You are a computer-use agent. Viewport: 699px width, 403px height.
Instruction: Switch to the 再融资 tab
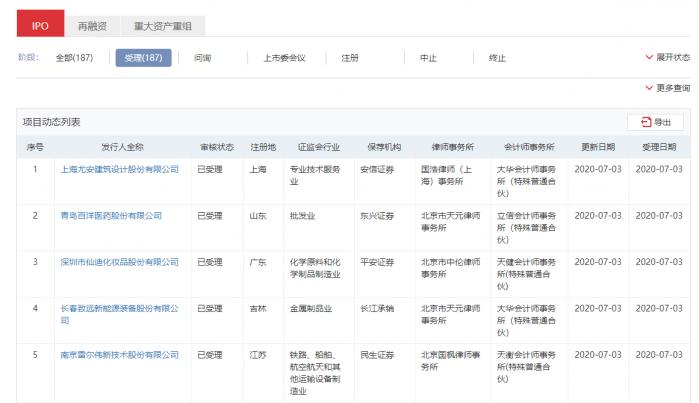tap(93, 24)
